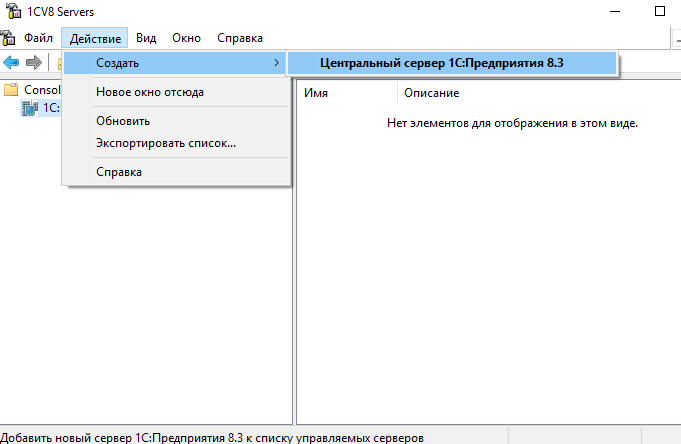681x444 pixels.
Task: Choose Создать in the Действие menu
Action: coord(175,63)
